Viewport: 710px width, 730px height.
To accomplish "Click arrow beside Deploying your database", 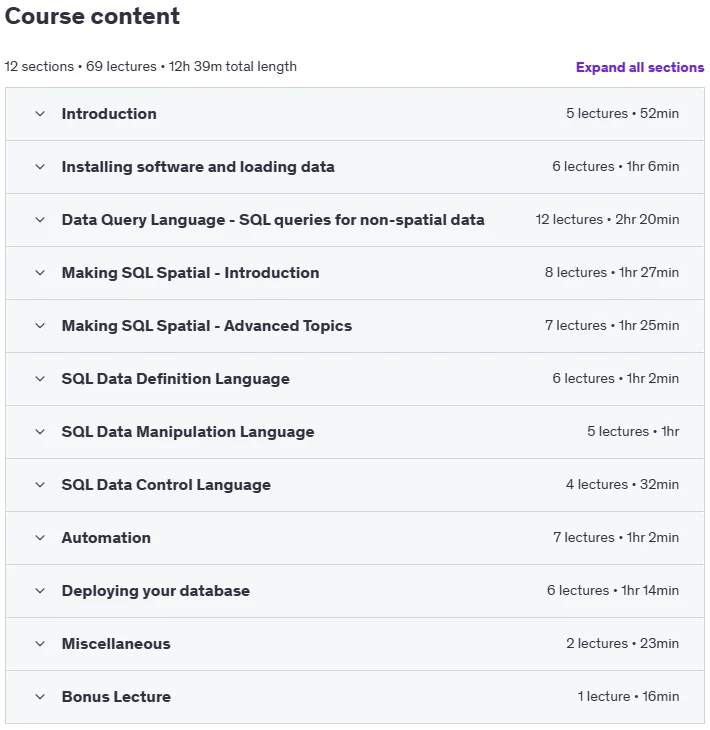I will pyautogui.click(x=40, y=591).
